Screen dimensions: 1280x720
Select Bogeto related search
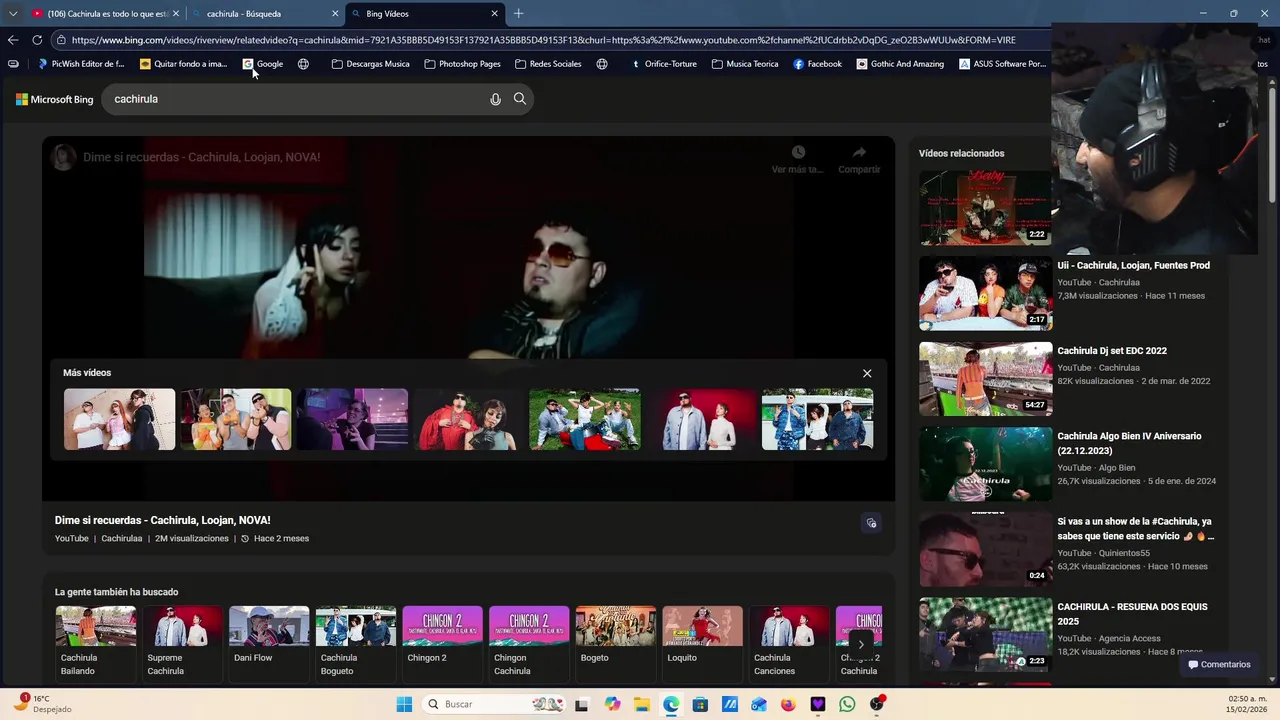coord(616,642)
